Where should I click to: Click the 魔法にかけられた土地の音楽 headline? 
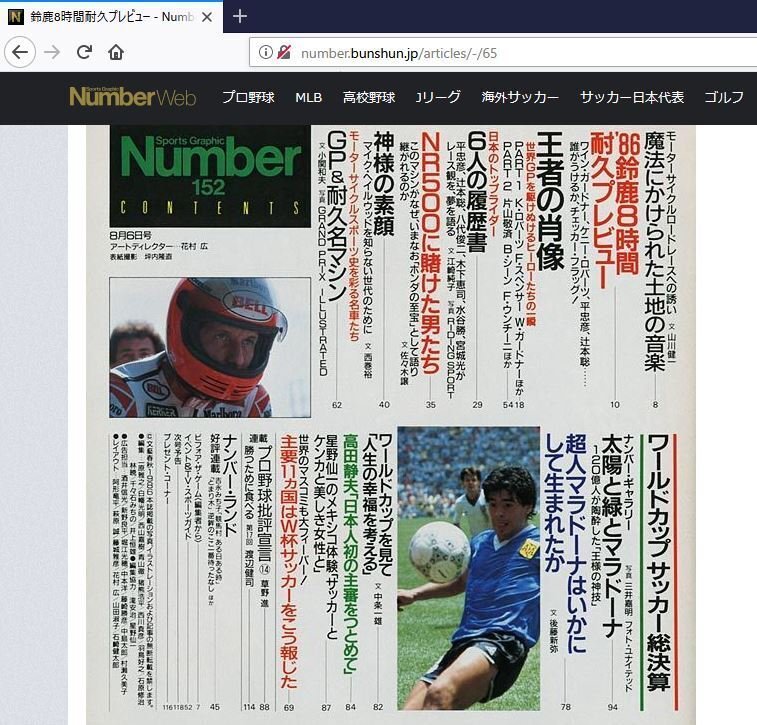click(655, 251)
